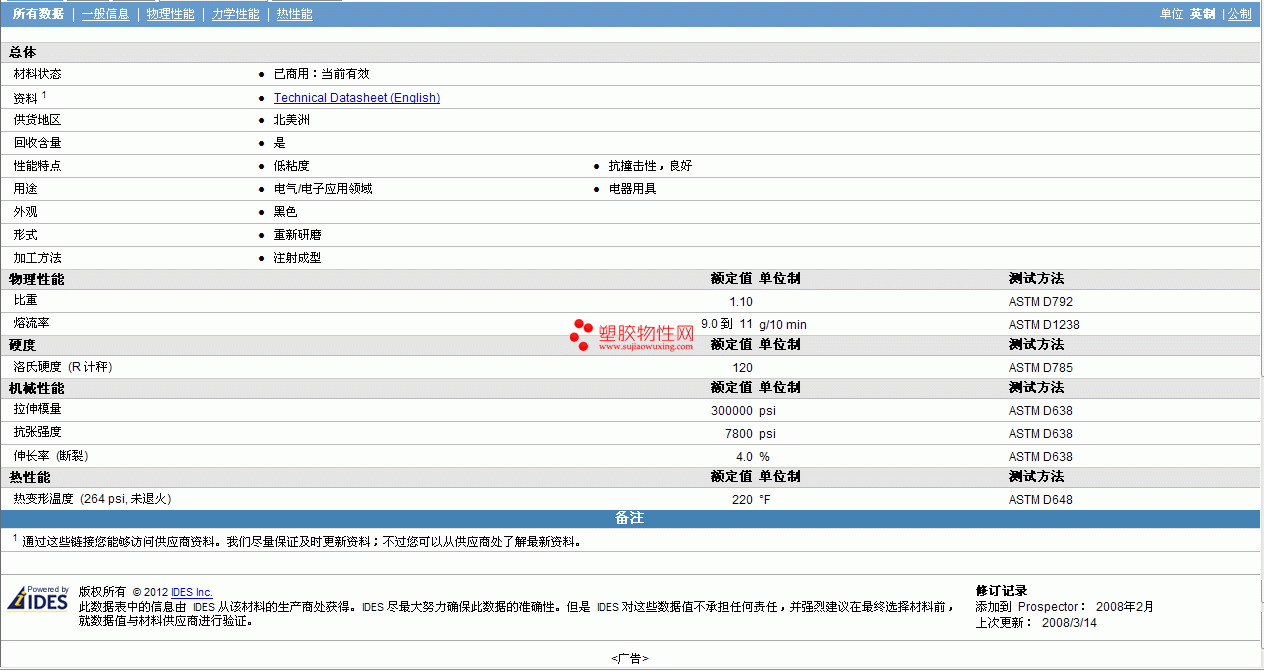Click the 用途 label

tap(25, 189)
